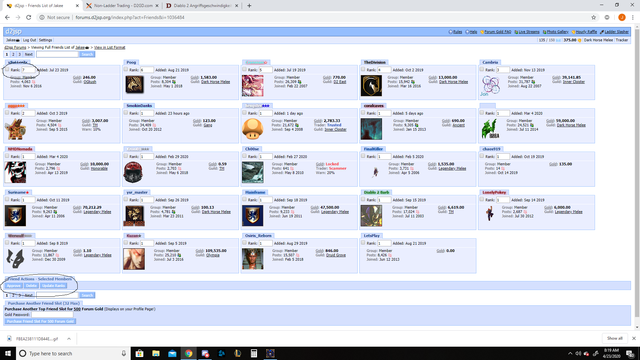
Task: Click the orange mushroom avatar
Action: pos(253,129)
